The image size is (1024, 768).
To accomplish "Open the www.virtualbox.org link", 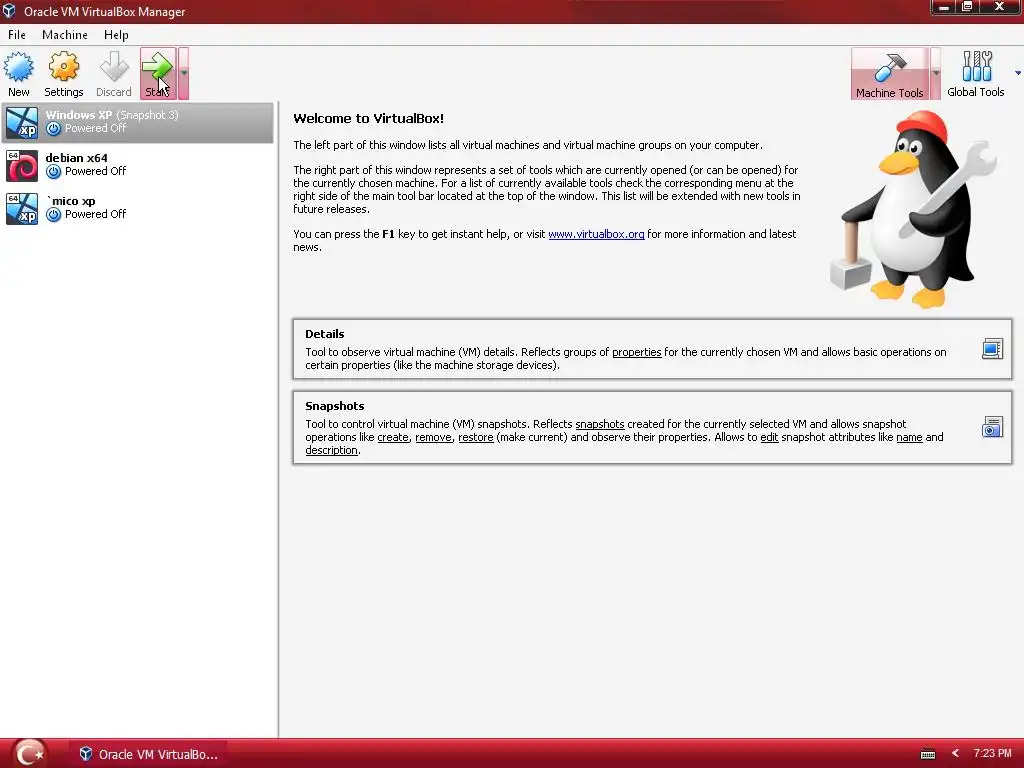I will (x=596, y=234).
